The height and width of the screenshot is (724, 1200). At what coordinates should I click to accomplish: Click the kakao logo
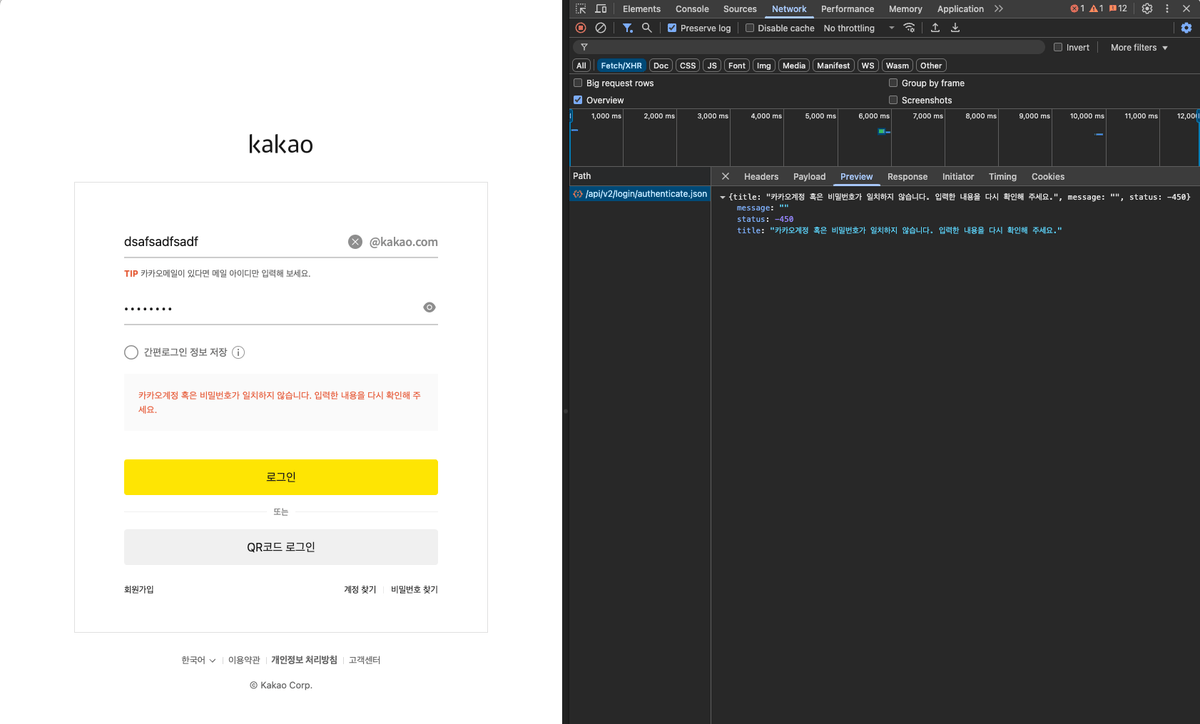tap(281, 144)
